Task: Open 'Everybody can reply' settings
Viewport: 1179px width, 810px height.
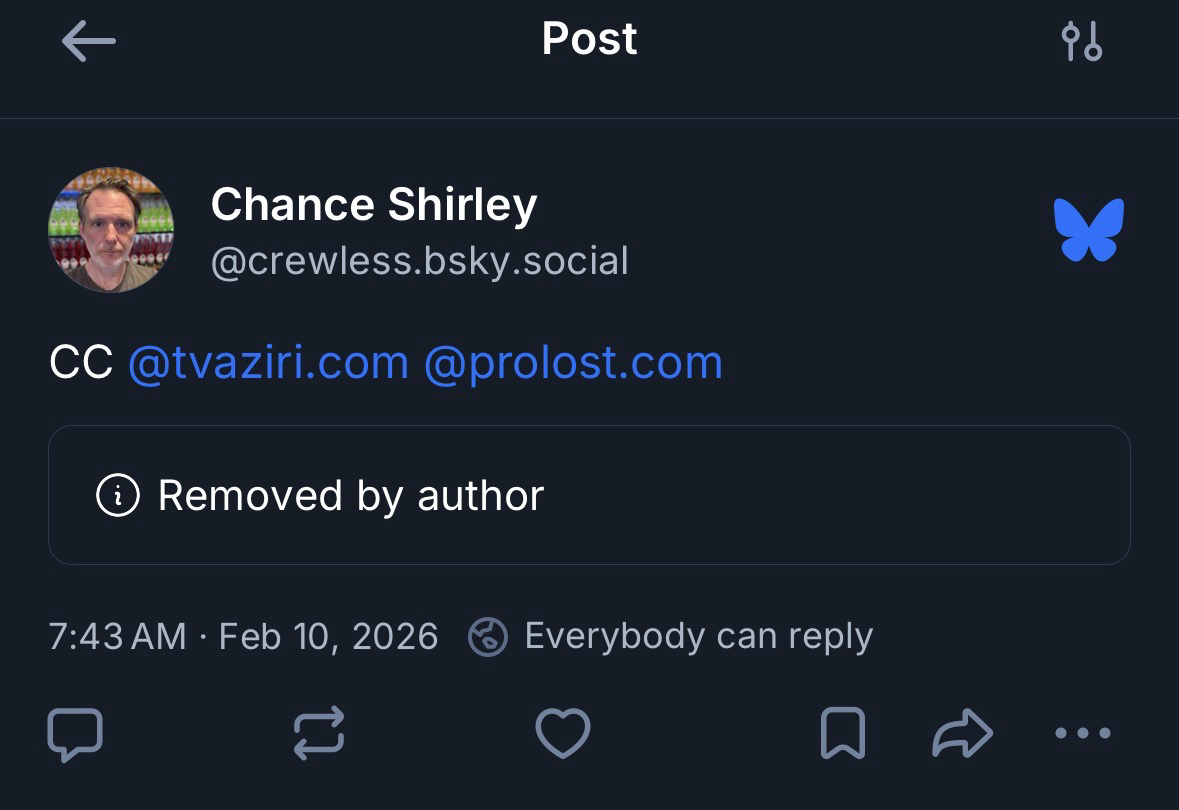Action: coord(698,637)
